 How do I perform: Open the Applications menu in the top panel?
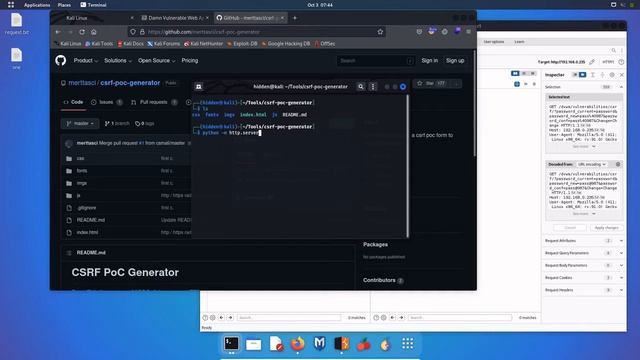tap(37, 5)
